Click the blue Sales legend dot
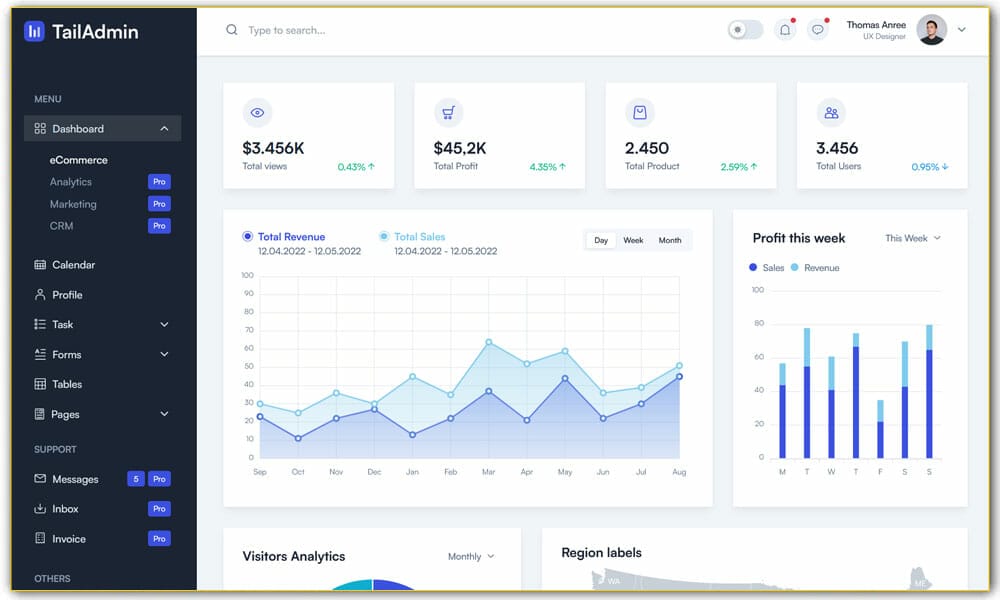This screenshot has width=1000, height=600. coord(754,267)
